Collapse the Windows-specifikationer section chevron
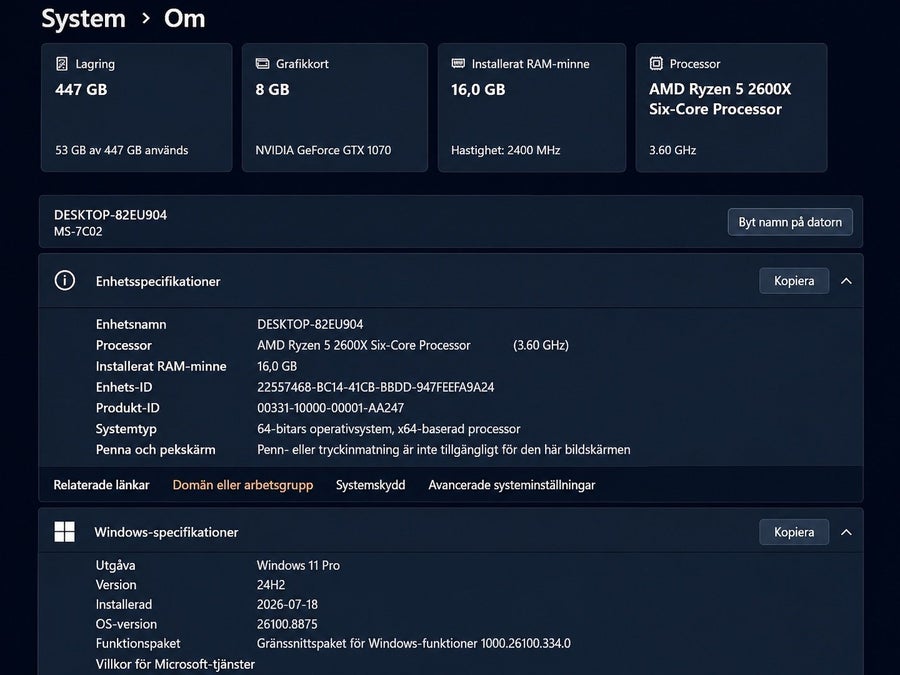The height and width of the screenshot is (675, 900). pos(846,532)
